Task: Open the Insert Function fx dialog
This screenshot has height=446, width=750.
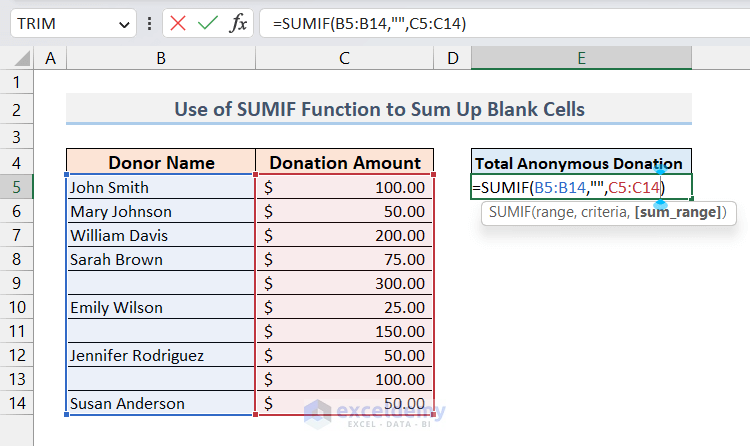Action: 238,23
